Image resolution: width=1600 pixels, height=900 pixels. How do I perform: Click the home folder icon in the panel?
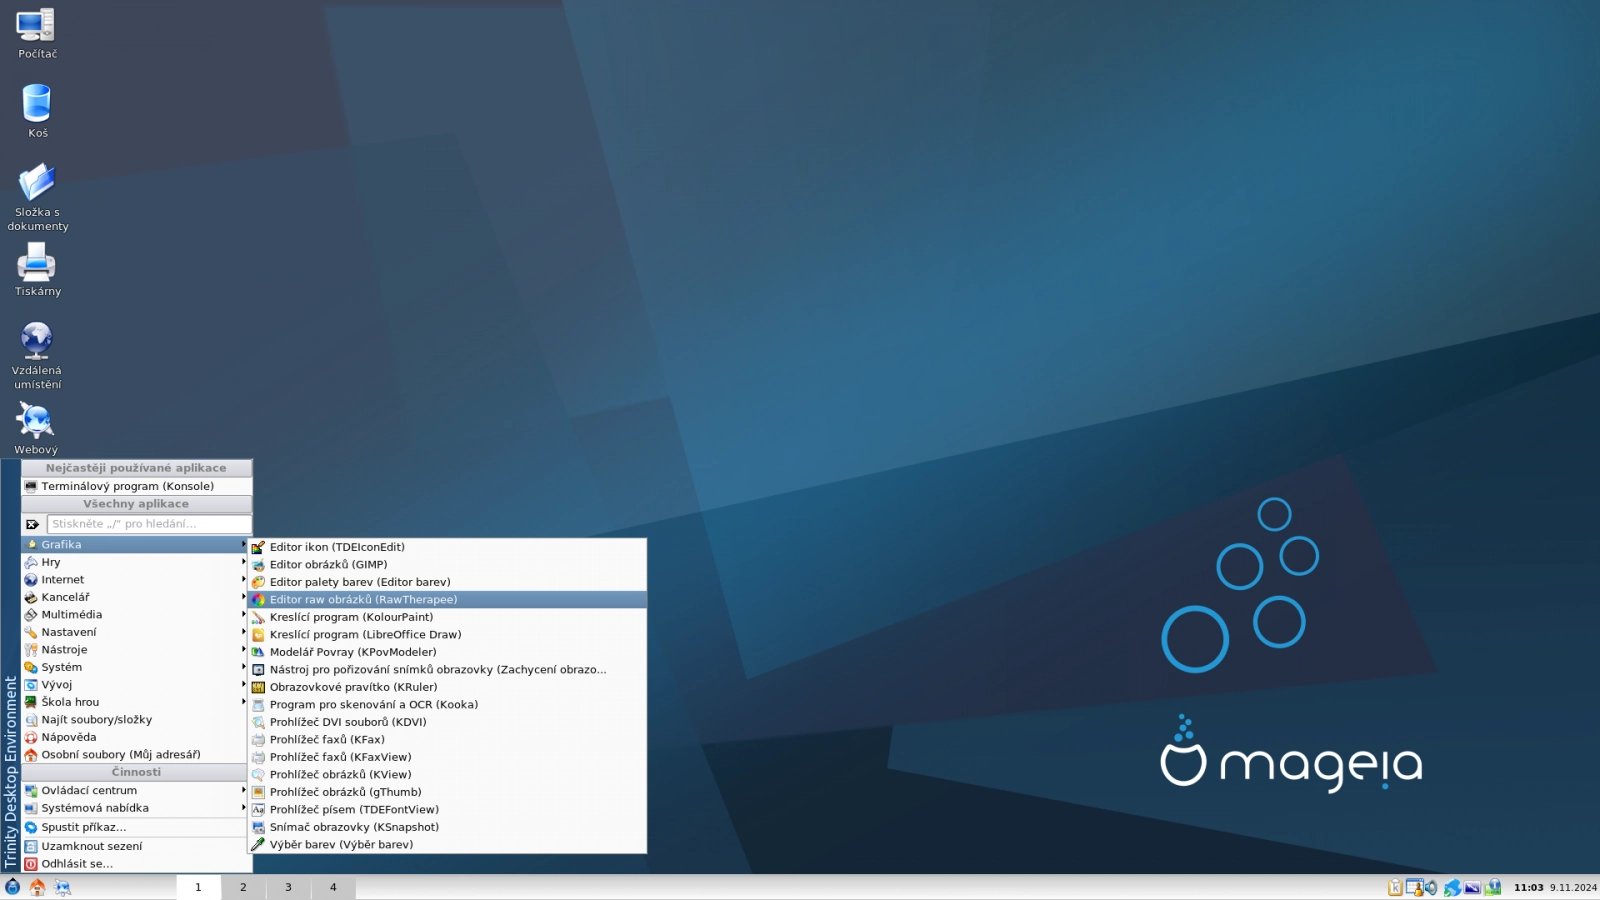tap(37, 887)
